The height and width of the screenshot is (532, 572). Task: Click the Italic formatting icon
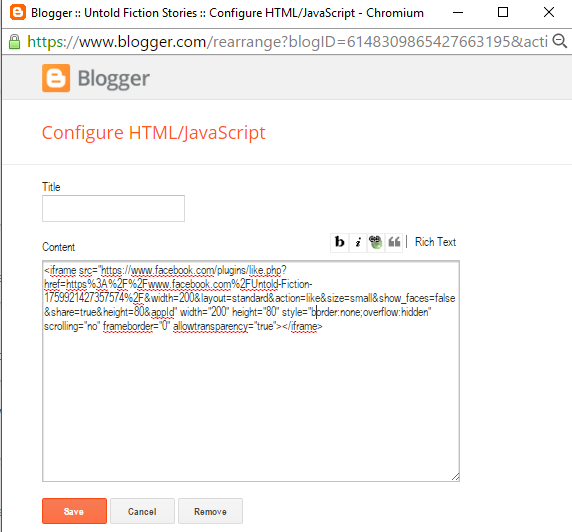click(358, 242)
